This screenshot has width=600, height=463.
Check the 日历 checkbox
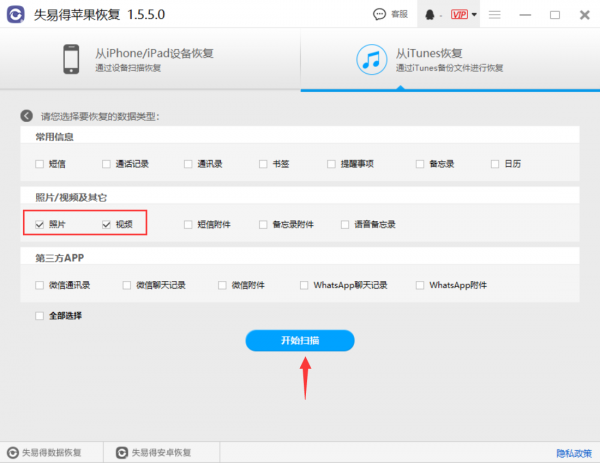point(495,164)
